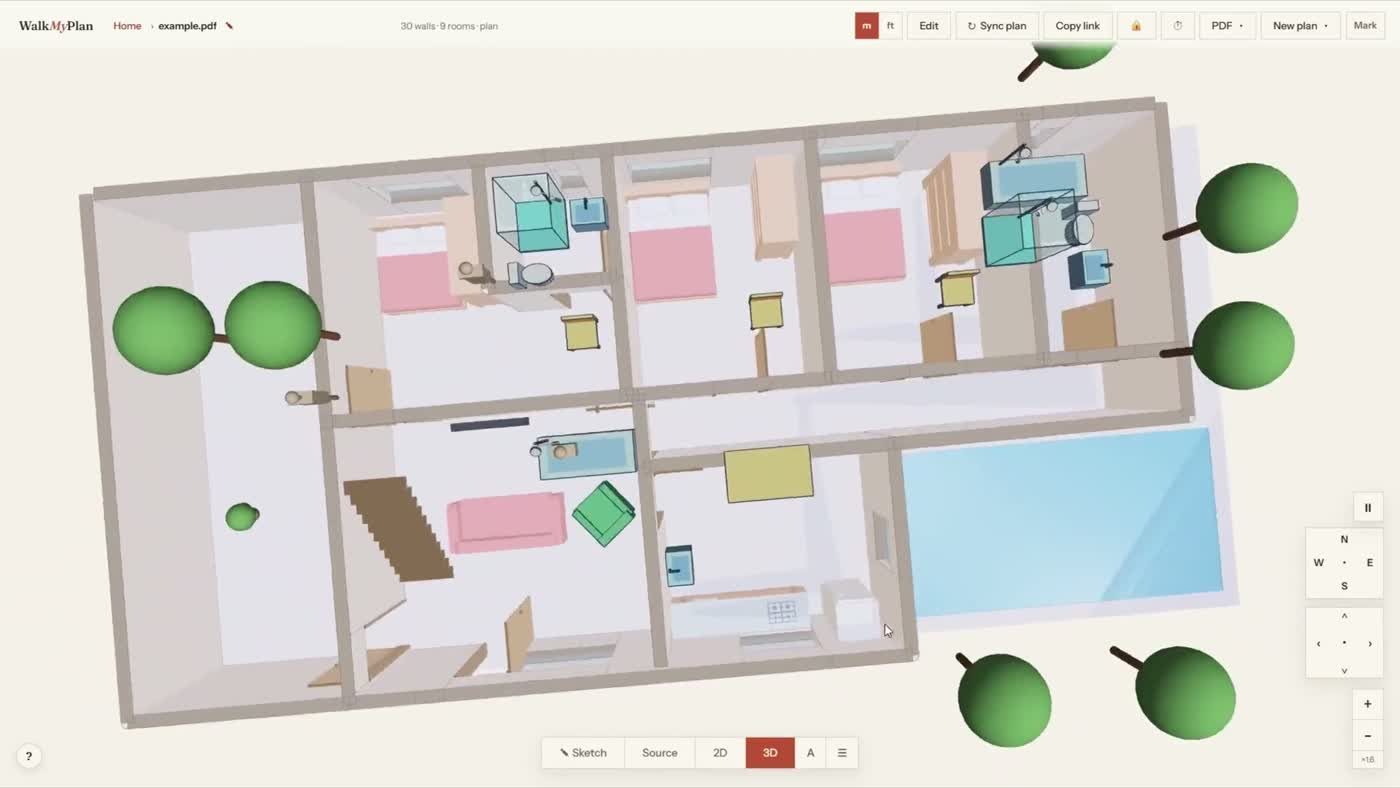
Task: Face the view East
Action: pyautogui.click(x=1370, y=563)
